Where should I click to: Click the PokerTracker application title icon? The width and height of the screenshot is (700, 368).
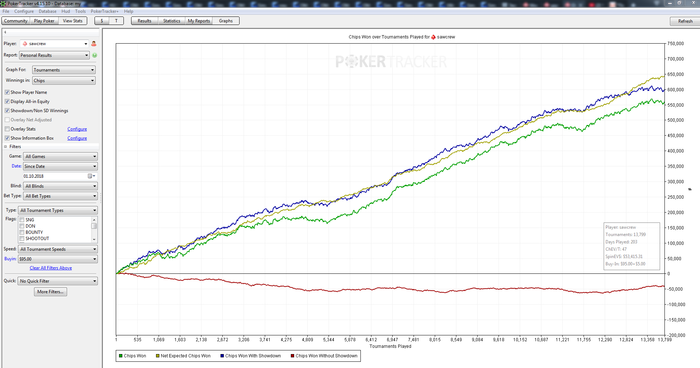(x=4, y=4)
